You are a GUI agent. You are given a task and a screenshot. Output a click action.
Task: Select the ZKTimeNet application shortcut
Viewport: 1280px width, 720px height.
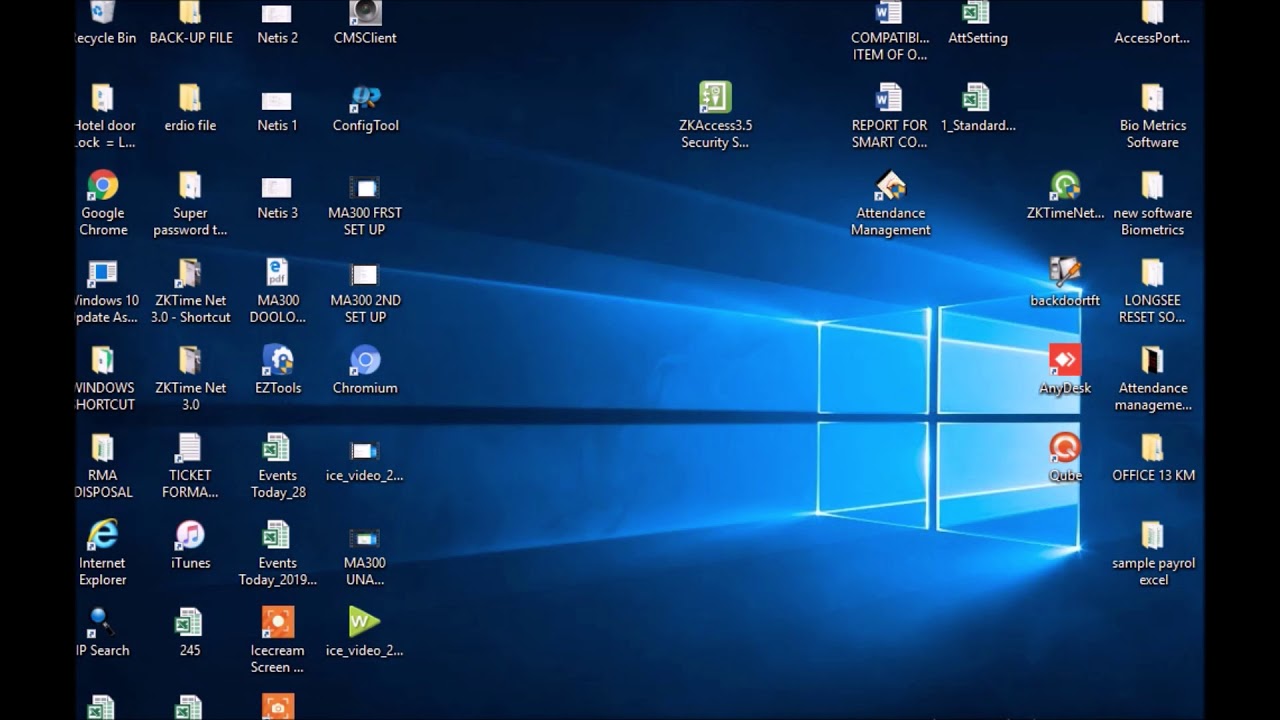[x=1065, y=195]
